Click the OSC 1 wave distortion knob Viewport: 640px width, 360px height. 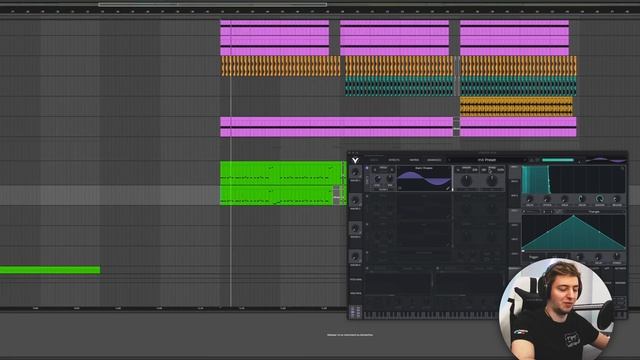pos(492,180)
